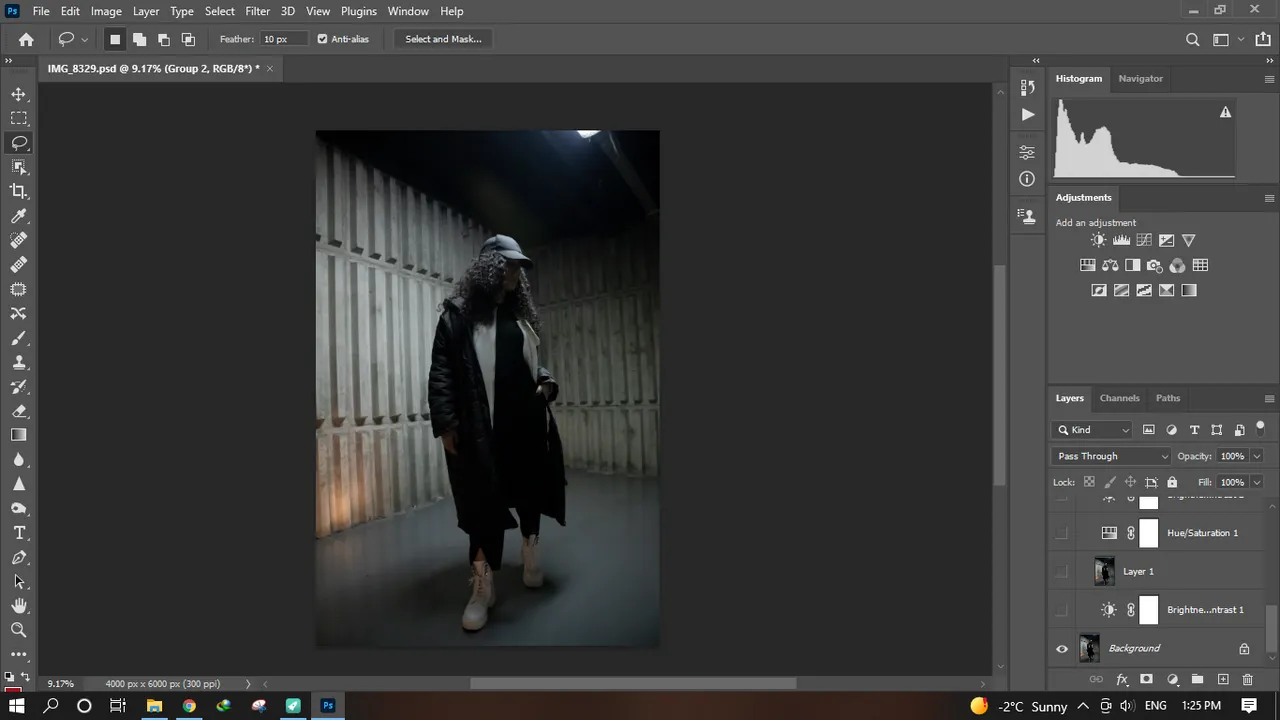Select the Gradient tool
Image resolution: width=1280 pixels, height=720 pixels.
pos(19,435)
